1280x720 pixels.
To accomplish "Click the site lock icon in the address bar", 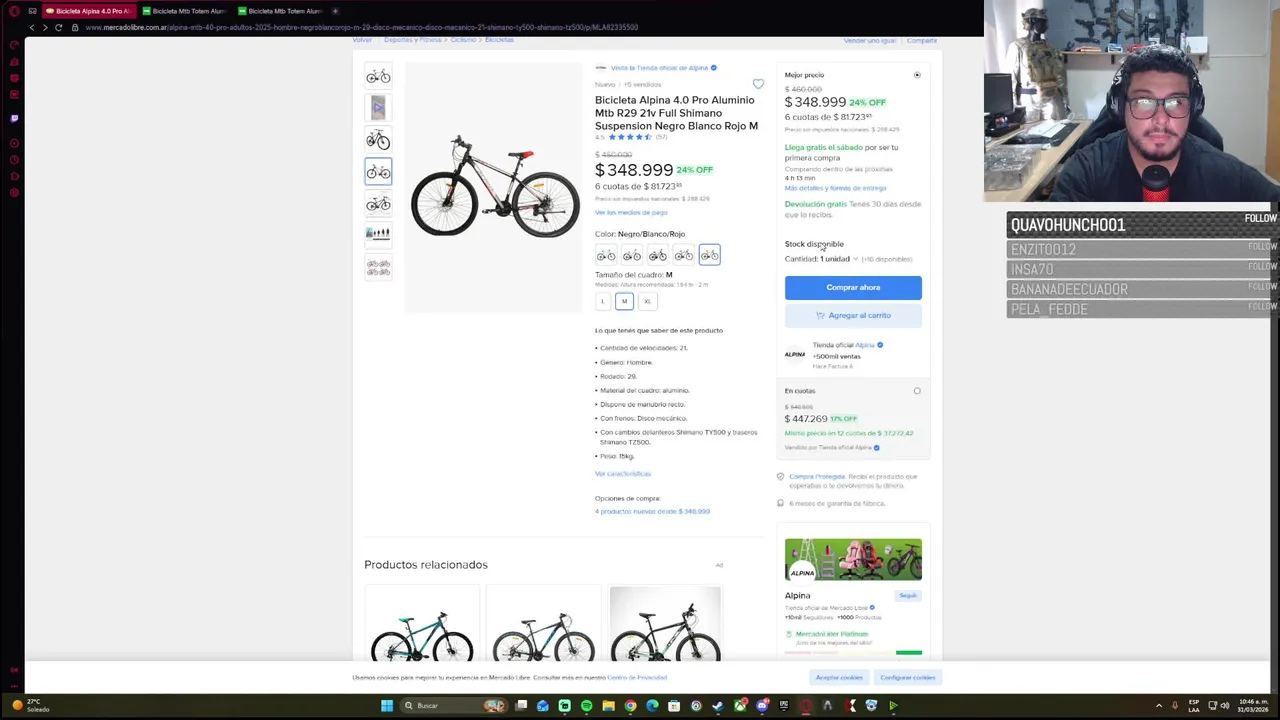I will (75, 27).
